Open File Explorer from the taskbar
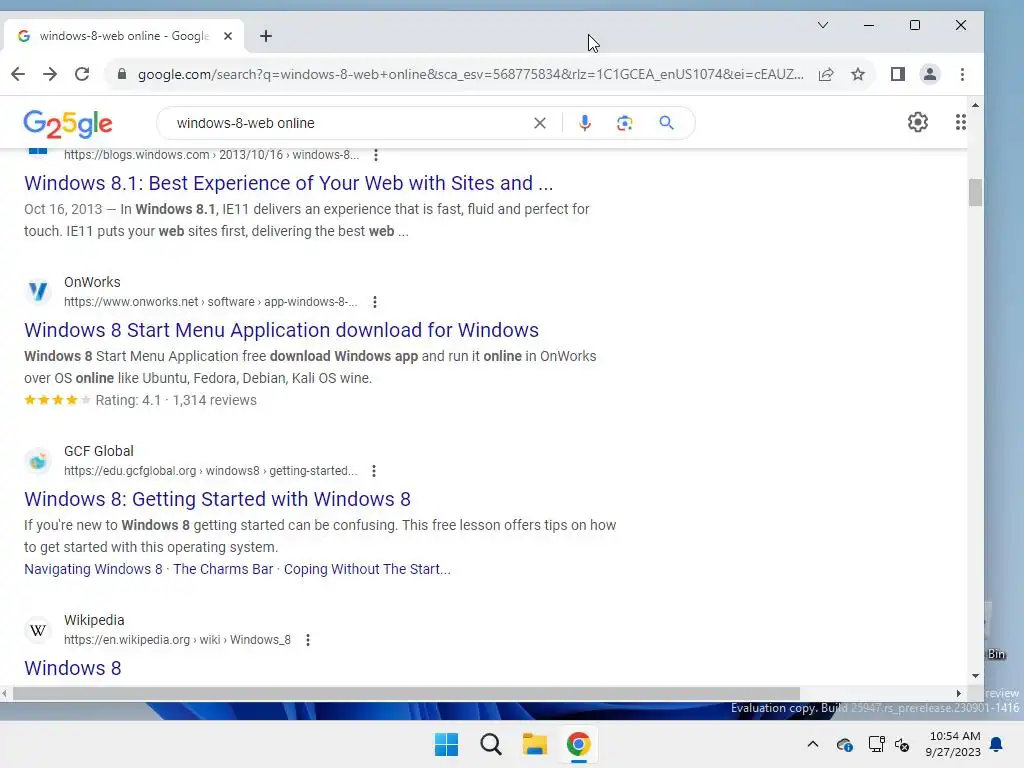1024x768 pixels. 534,744
